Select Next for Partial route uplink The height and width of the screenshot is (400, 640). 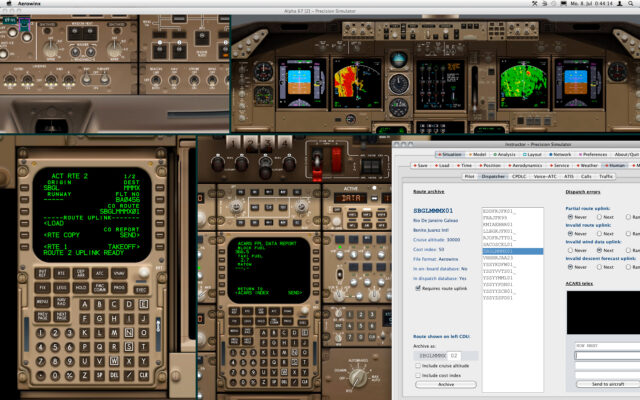click(599, 217)
